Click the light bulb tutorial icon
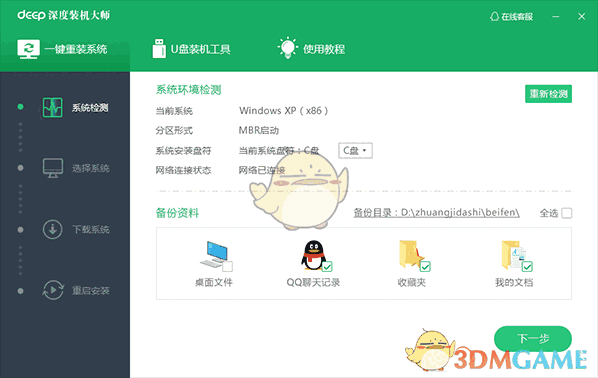The image size is (598, 378). pos(288,48)
